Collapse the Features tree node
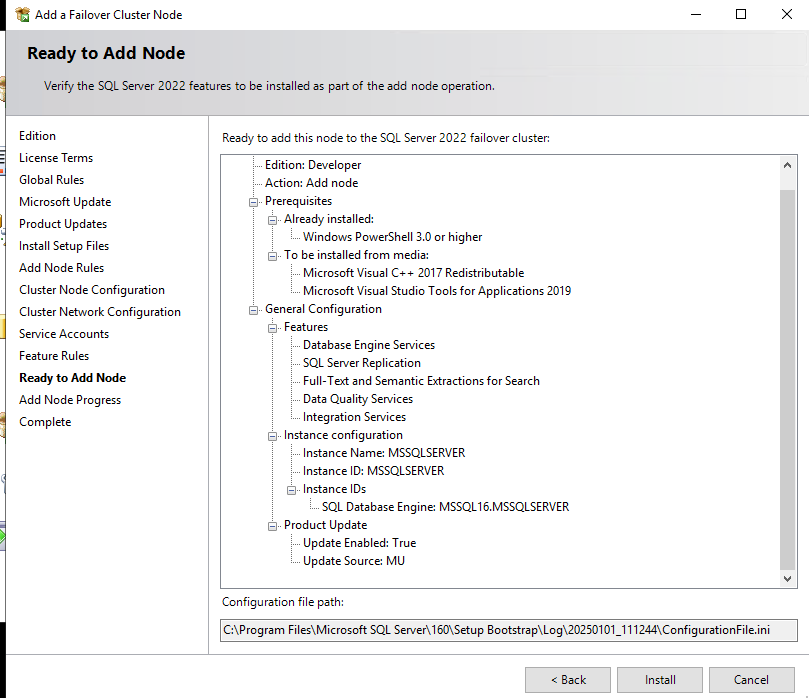The width and height of the screenshot is (809, 698). pos(272,328)
